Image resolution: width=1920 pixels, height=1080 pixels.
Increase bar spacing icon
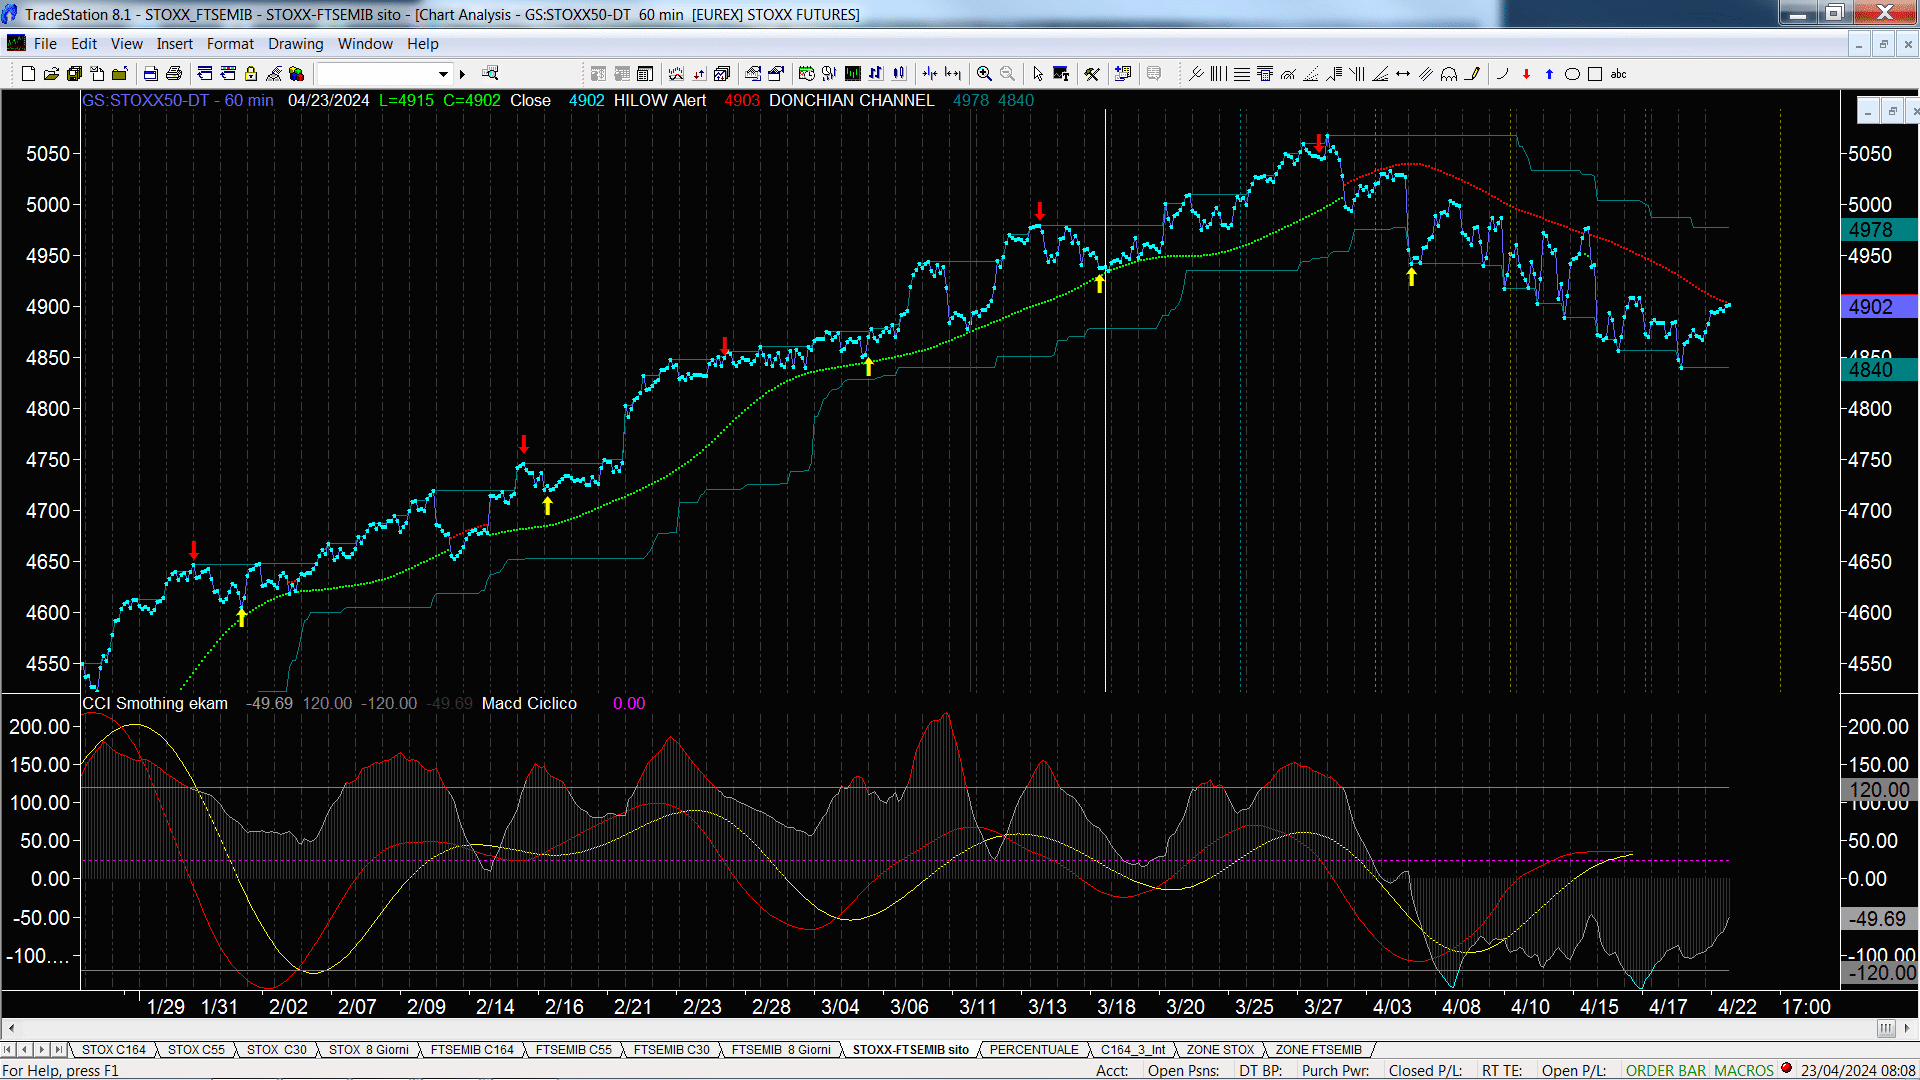953,74
